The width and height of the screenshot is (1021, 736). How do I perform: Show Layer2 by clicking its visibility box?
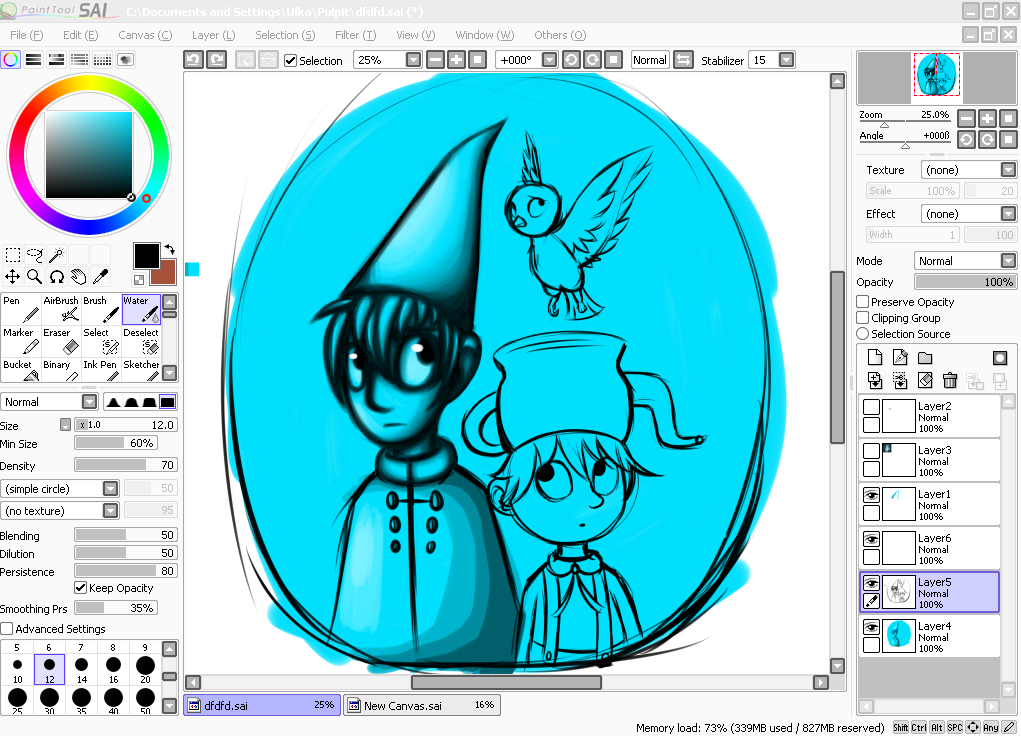(x=871, y=407)
